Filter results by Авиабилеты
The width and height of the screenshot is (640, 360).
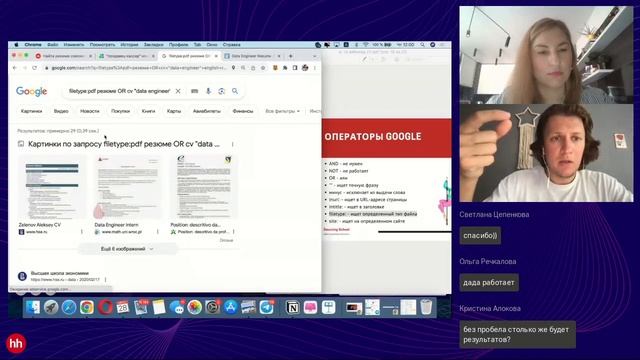[x=207, y=111]
